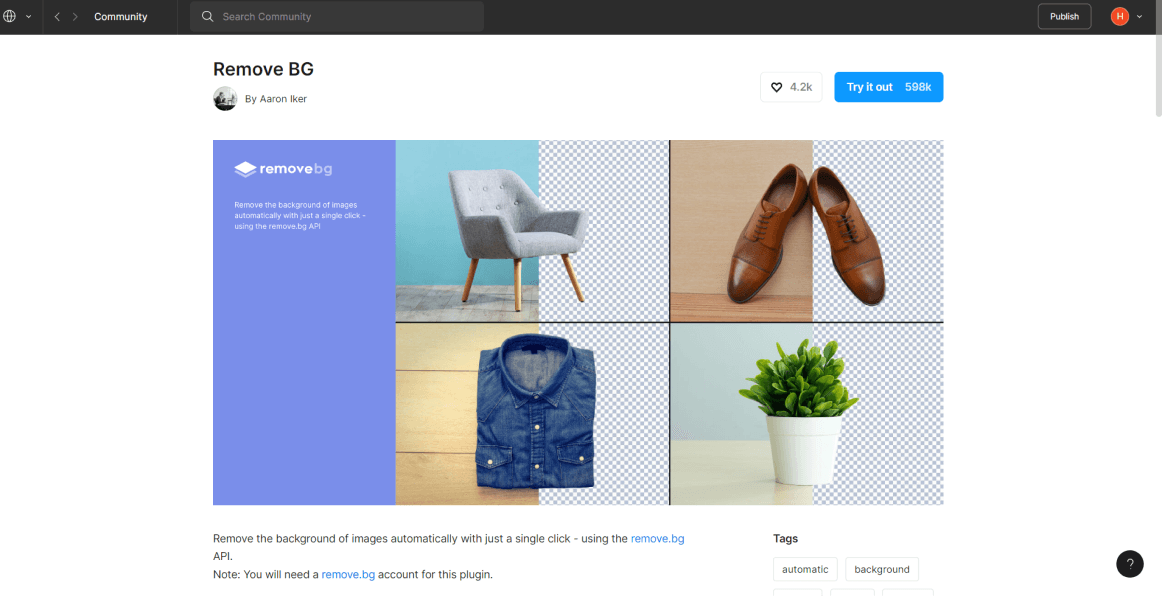Expand the chevron next to globe icon
This screenshot has height=596, width=1162.
tap(29, 16)
